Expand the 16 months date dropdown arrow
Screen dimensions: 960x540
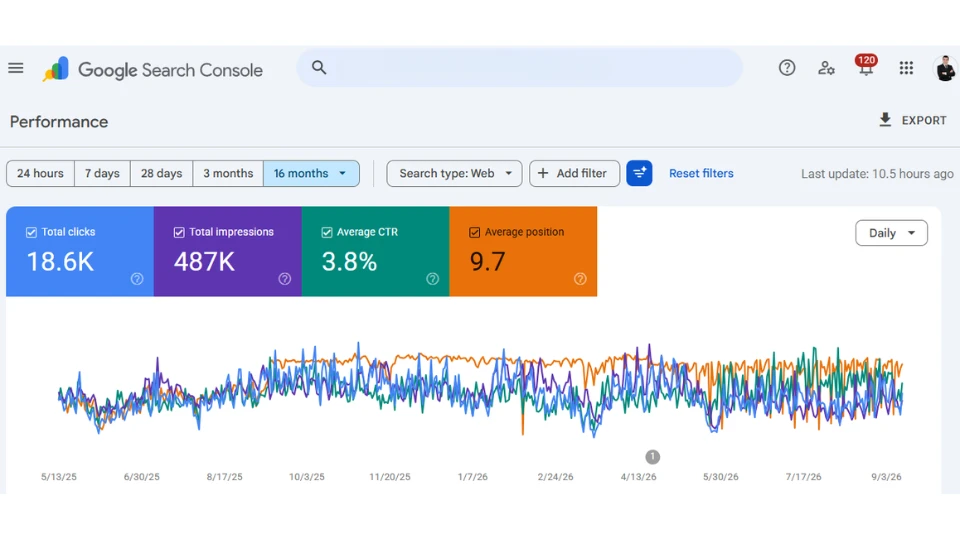[343, 173]
